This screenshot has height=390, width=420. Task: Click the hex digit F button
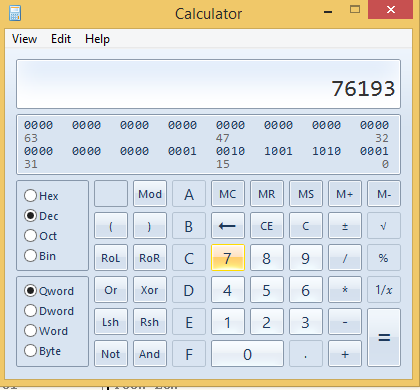(x=189, y=354)
